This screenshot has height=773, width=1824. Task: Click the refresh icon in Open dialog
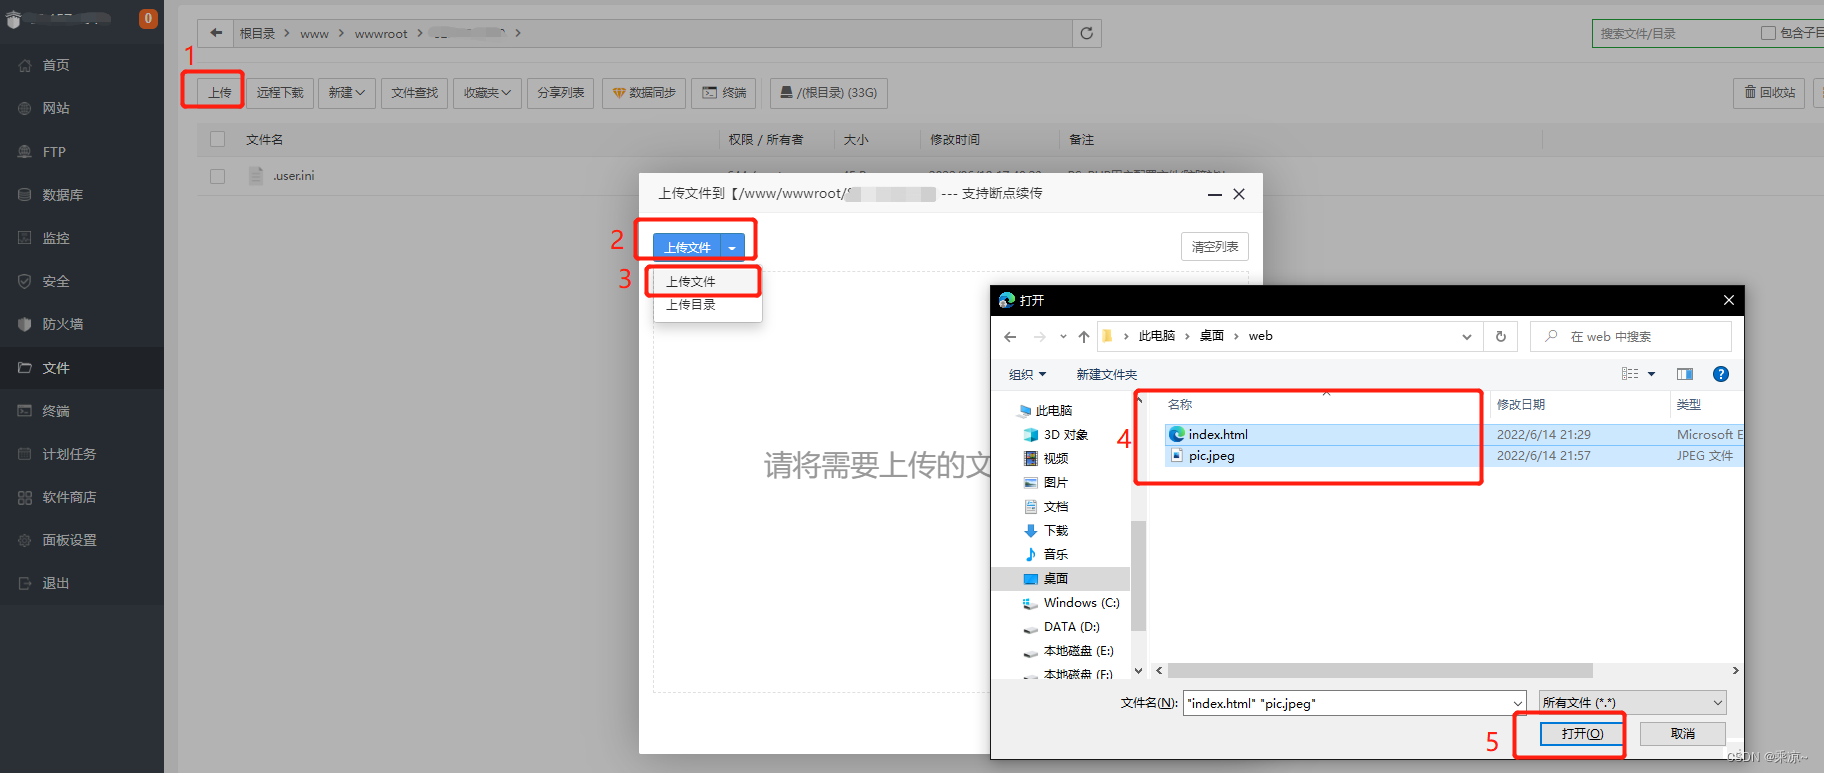[1500, 337]
